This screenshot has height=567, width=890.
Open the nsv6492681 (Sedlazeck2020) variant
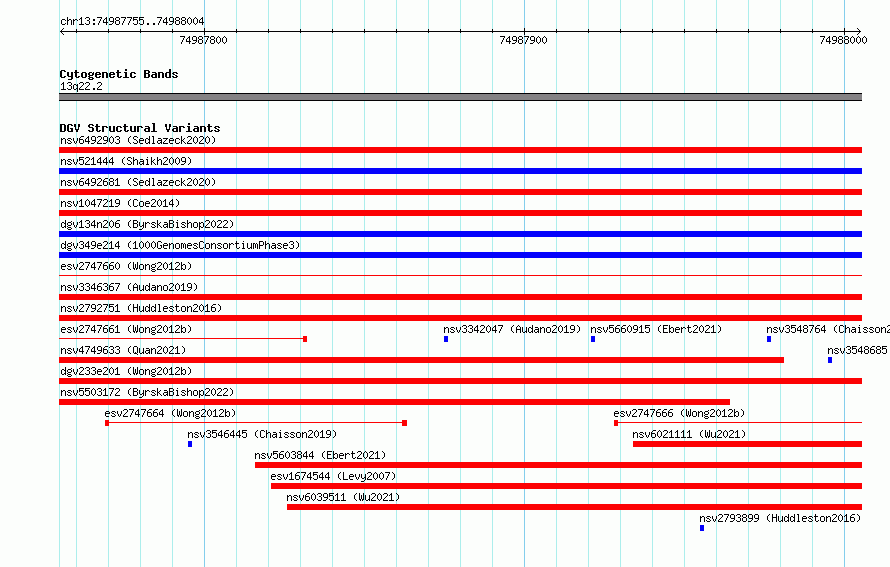tap(138, 182)
